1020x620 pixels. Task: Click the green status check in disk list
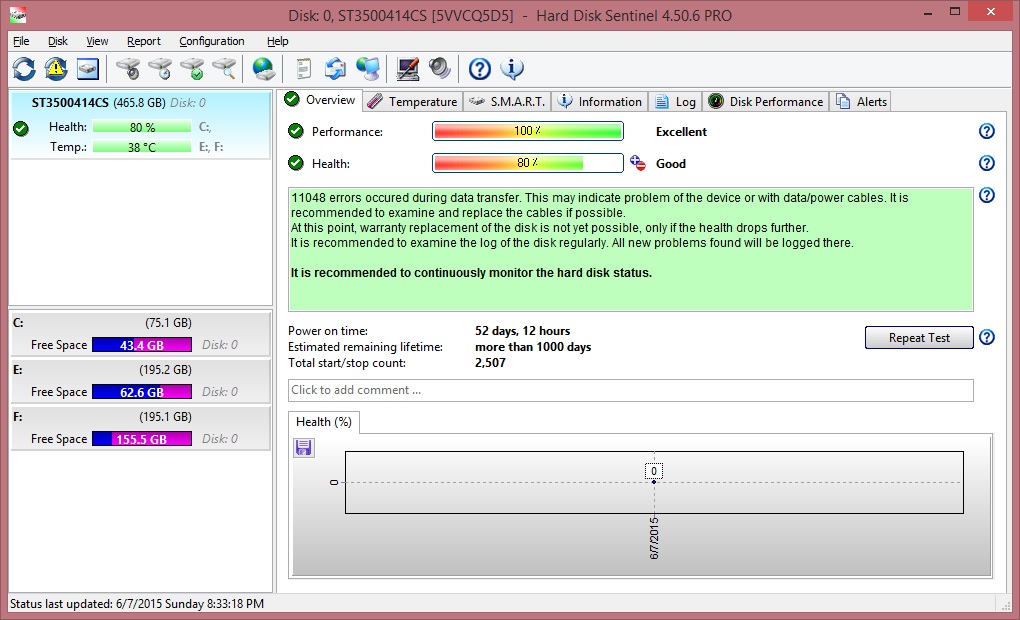coord(21,129)
